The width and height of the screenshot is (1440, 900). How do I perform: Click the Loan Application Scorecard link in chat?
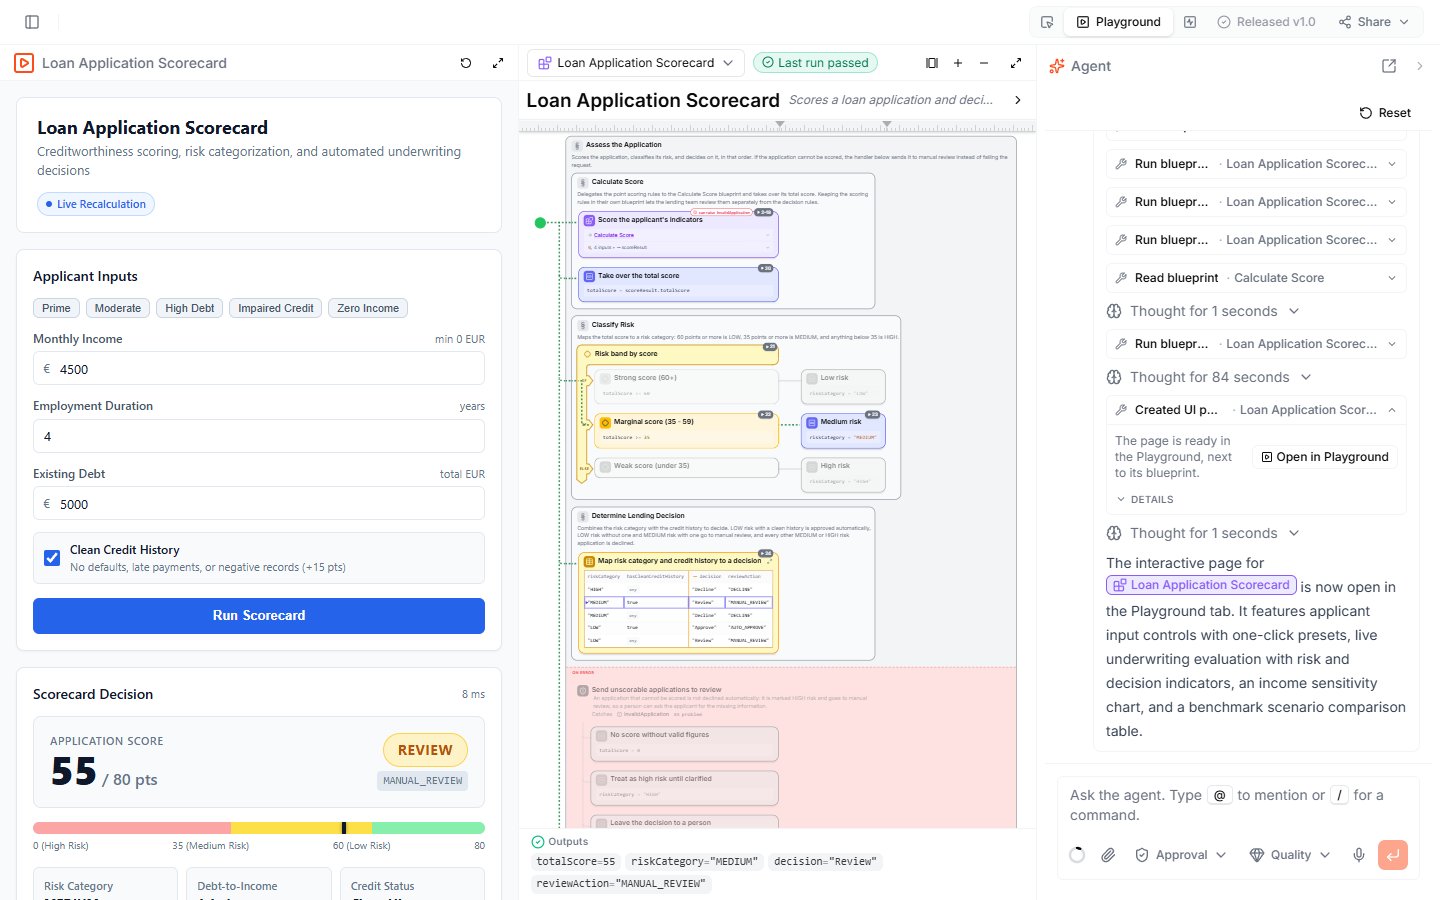coord(1201,585)
